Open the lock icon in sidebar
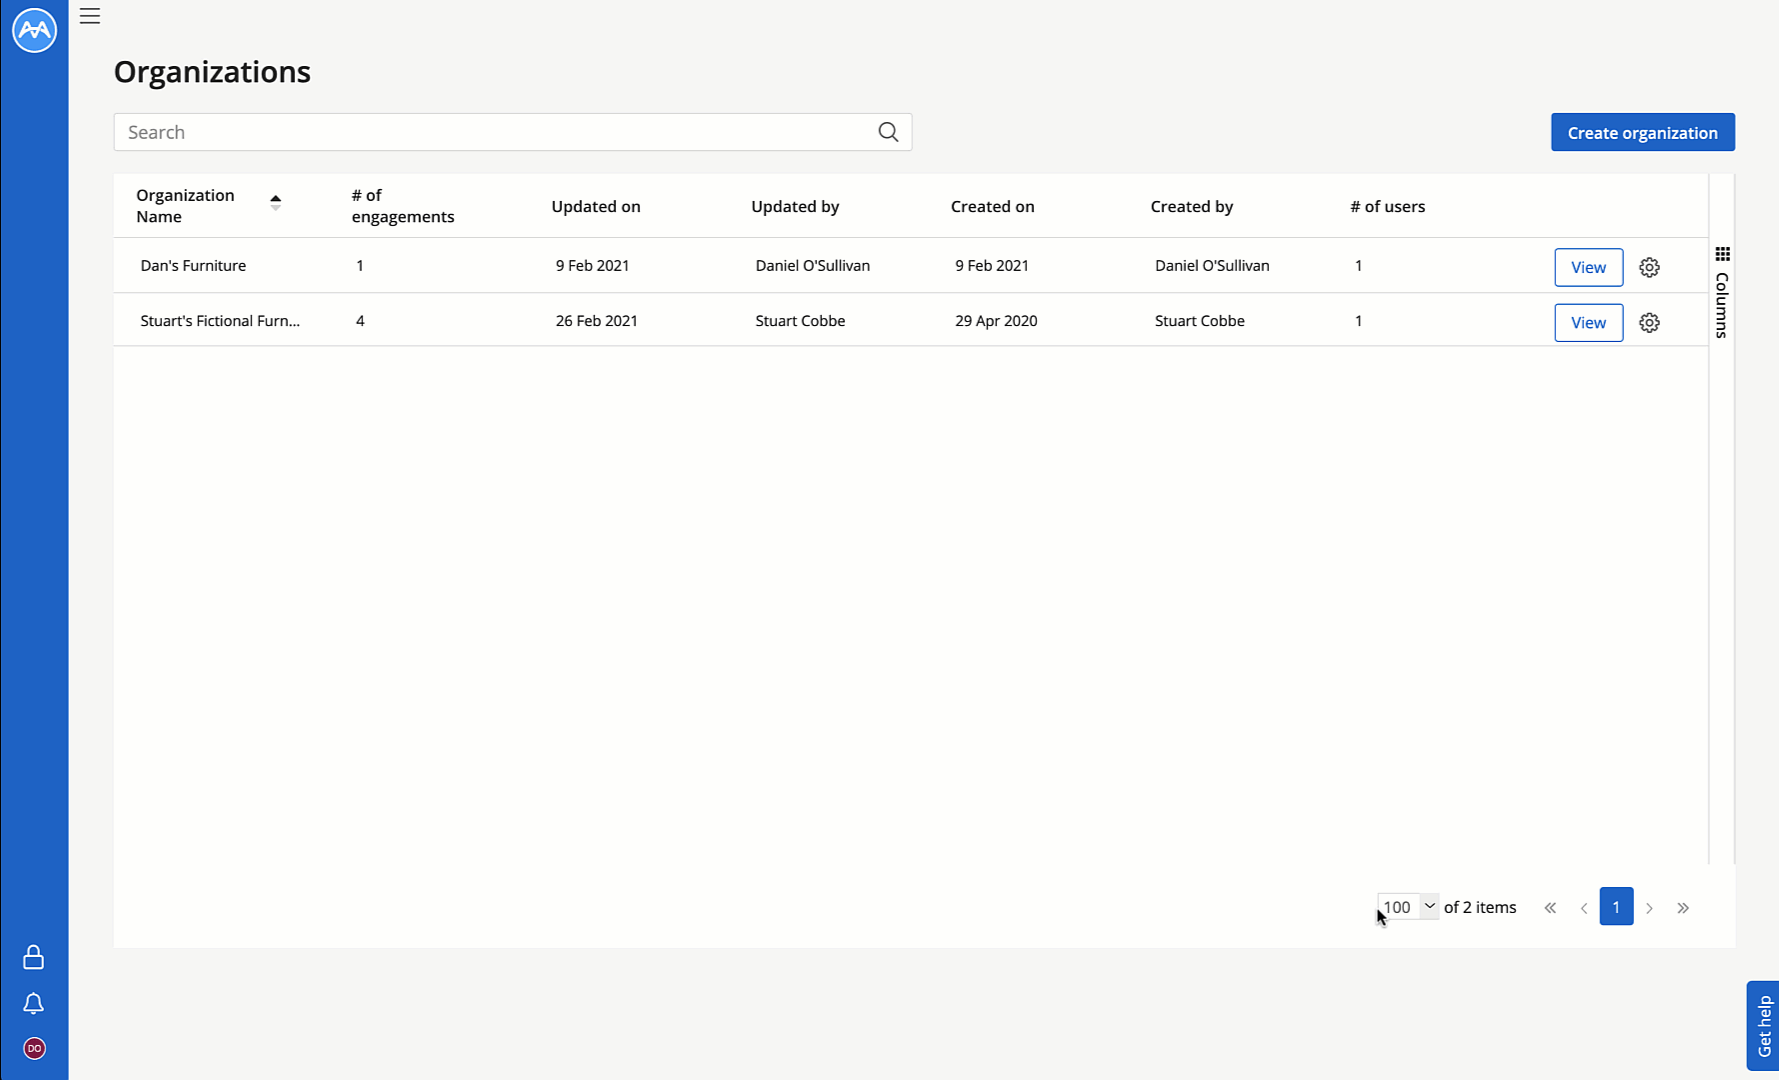Viewport: 1779px width, 1080px height. point(33,957)
